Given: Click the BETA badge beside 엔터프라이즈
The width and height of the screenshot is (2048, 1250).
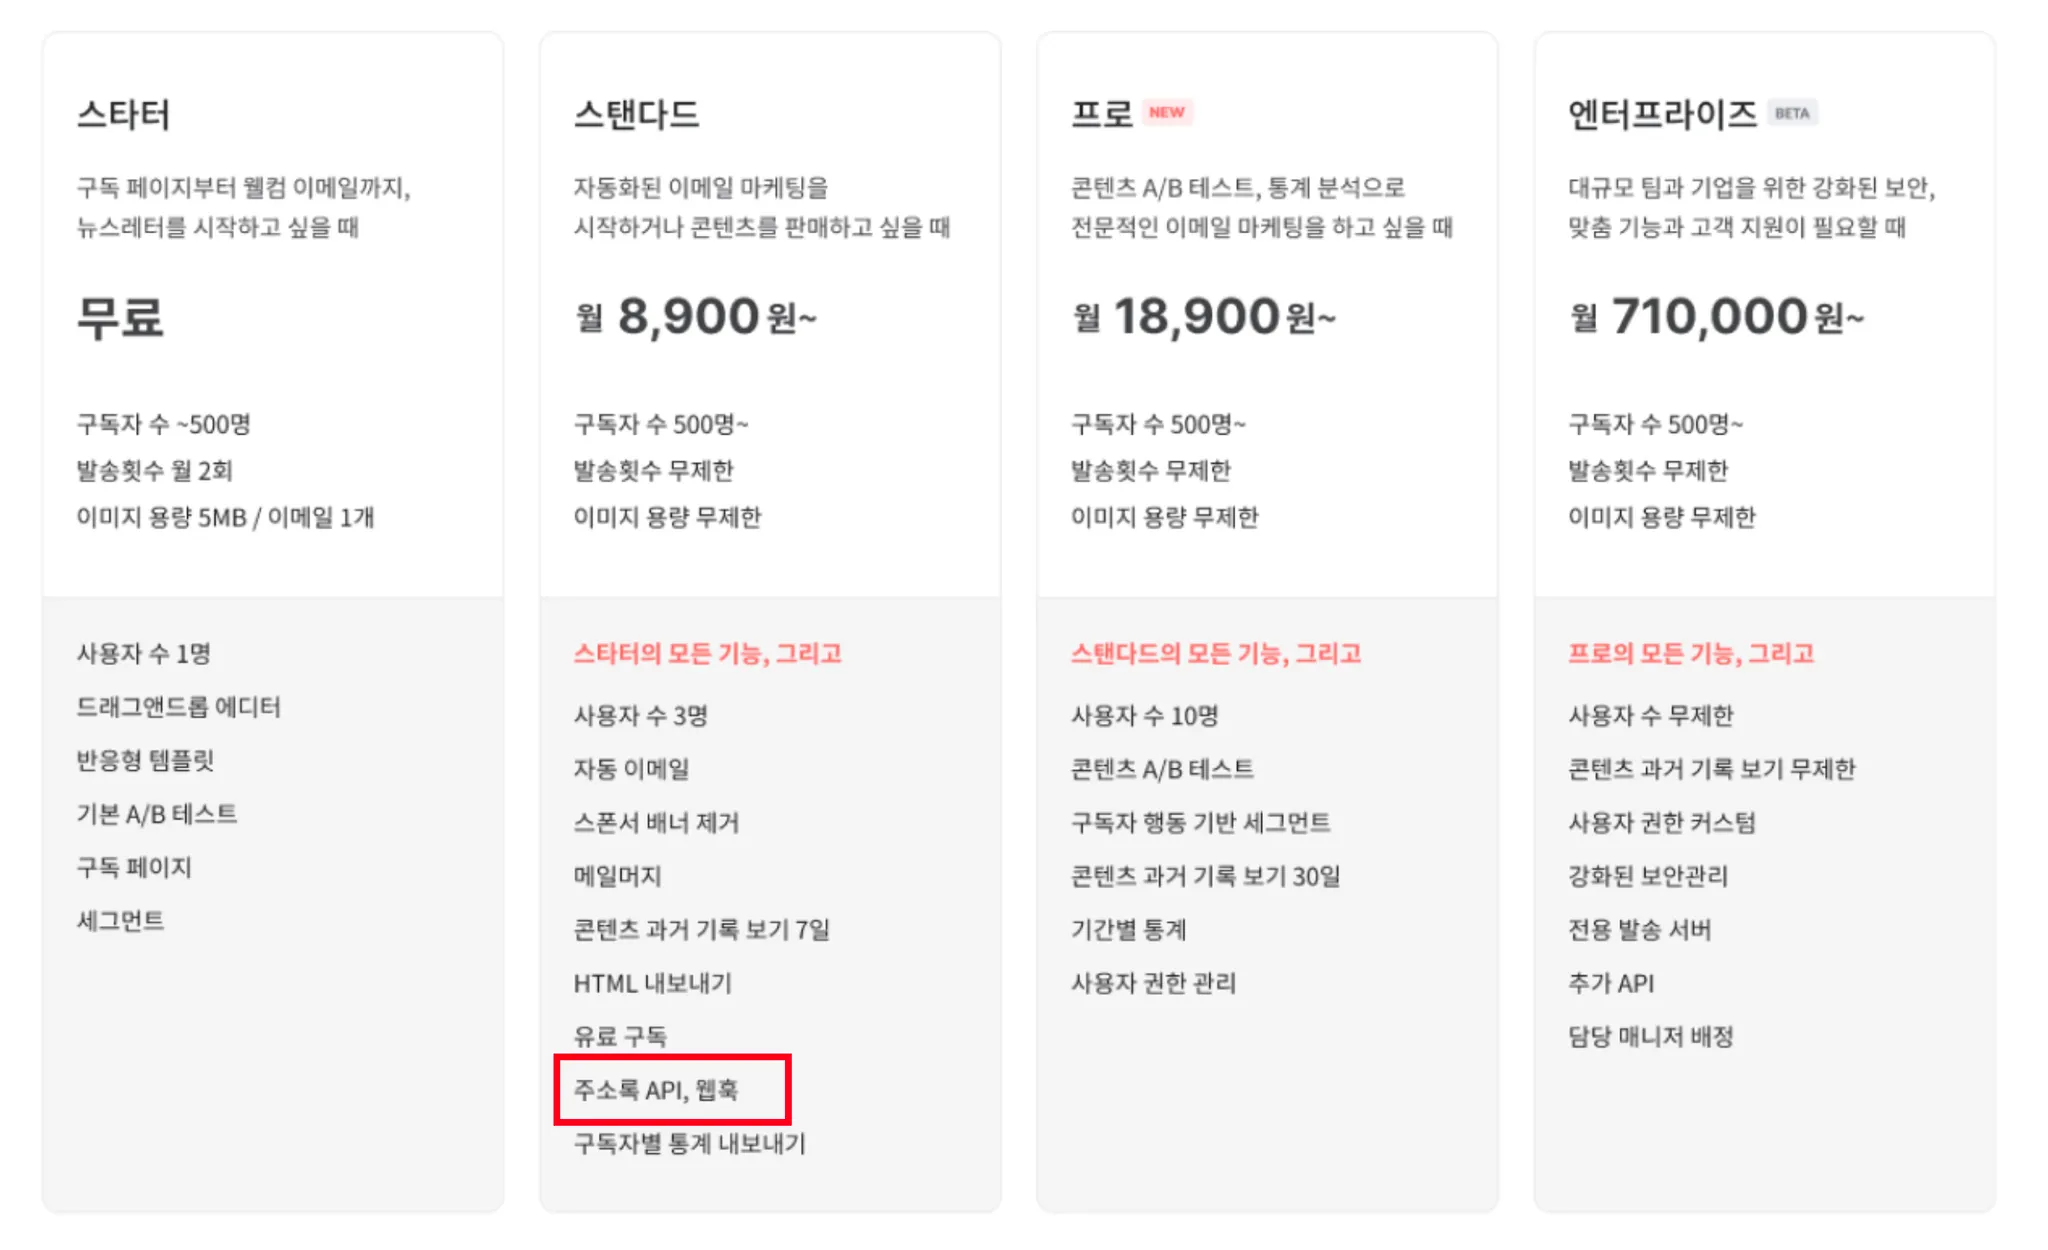Looking at the screenshot, I should point(1791,113).
